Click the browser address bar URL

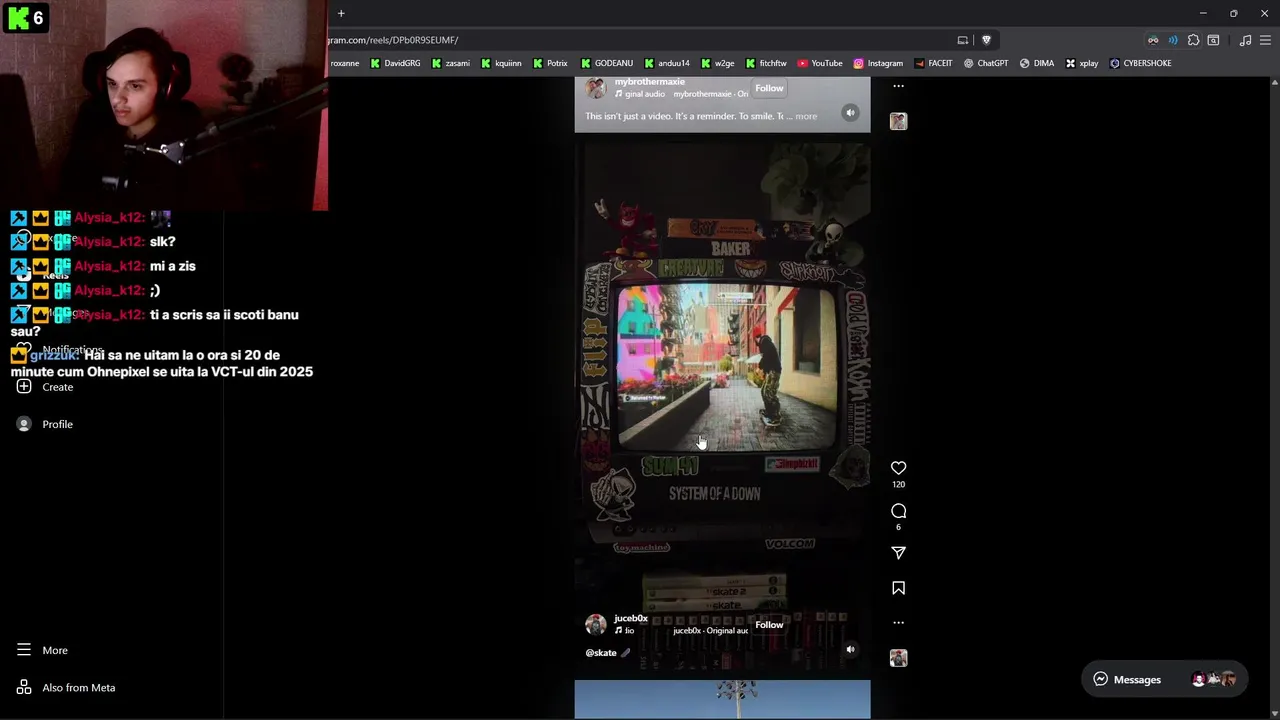point(393,40)
